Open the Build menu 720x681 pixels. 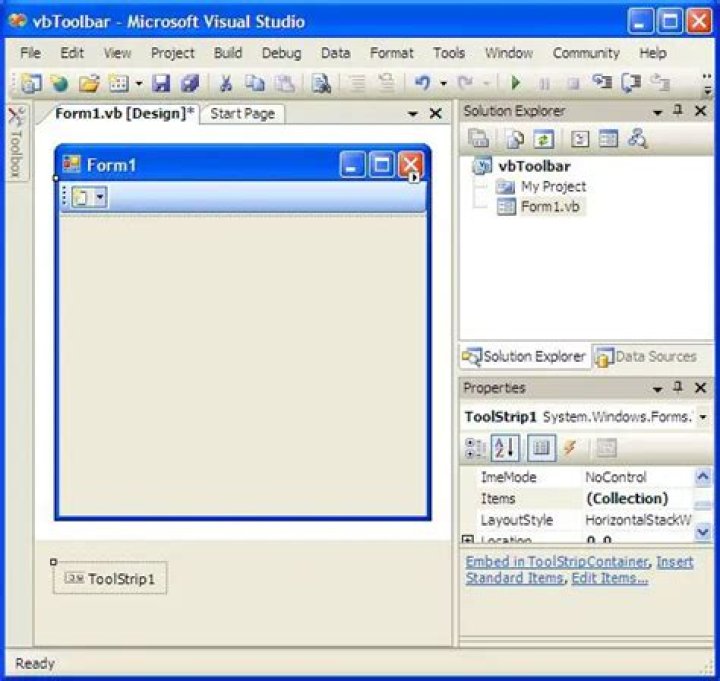click(x=228, y=53)
